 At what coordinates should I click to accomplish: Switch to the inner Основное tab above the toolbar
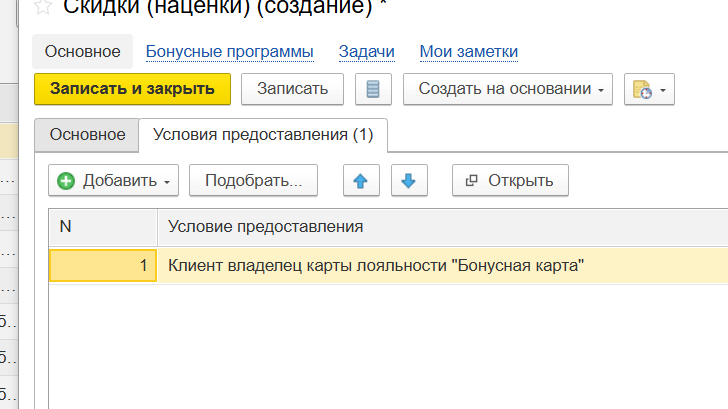click(87, 134)
